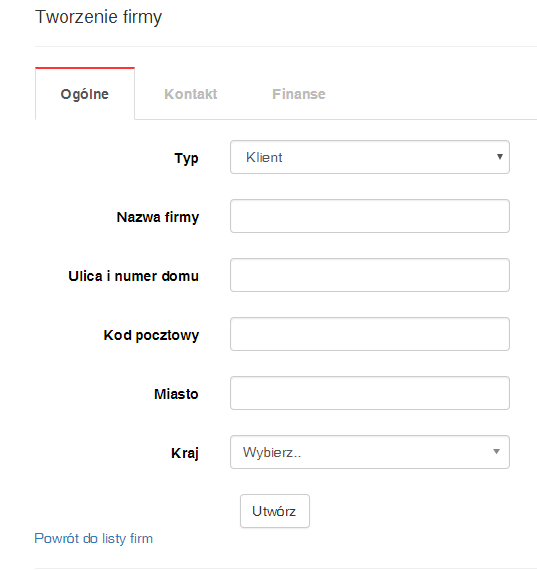Open the Typ dropdown showing Klient
This screenshot has width=537, height=570.
click(x=370, y=157)
